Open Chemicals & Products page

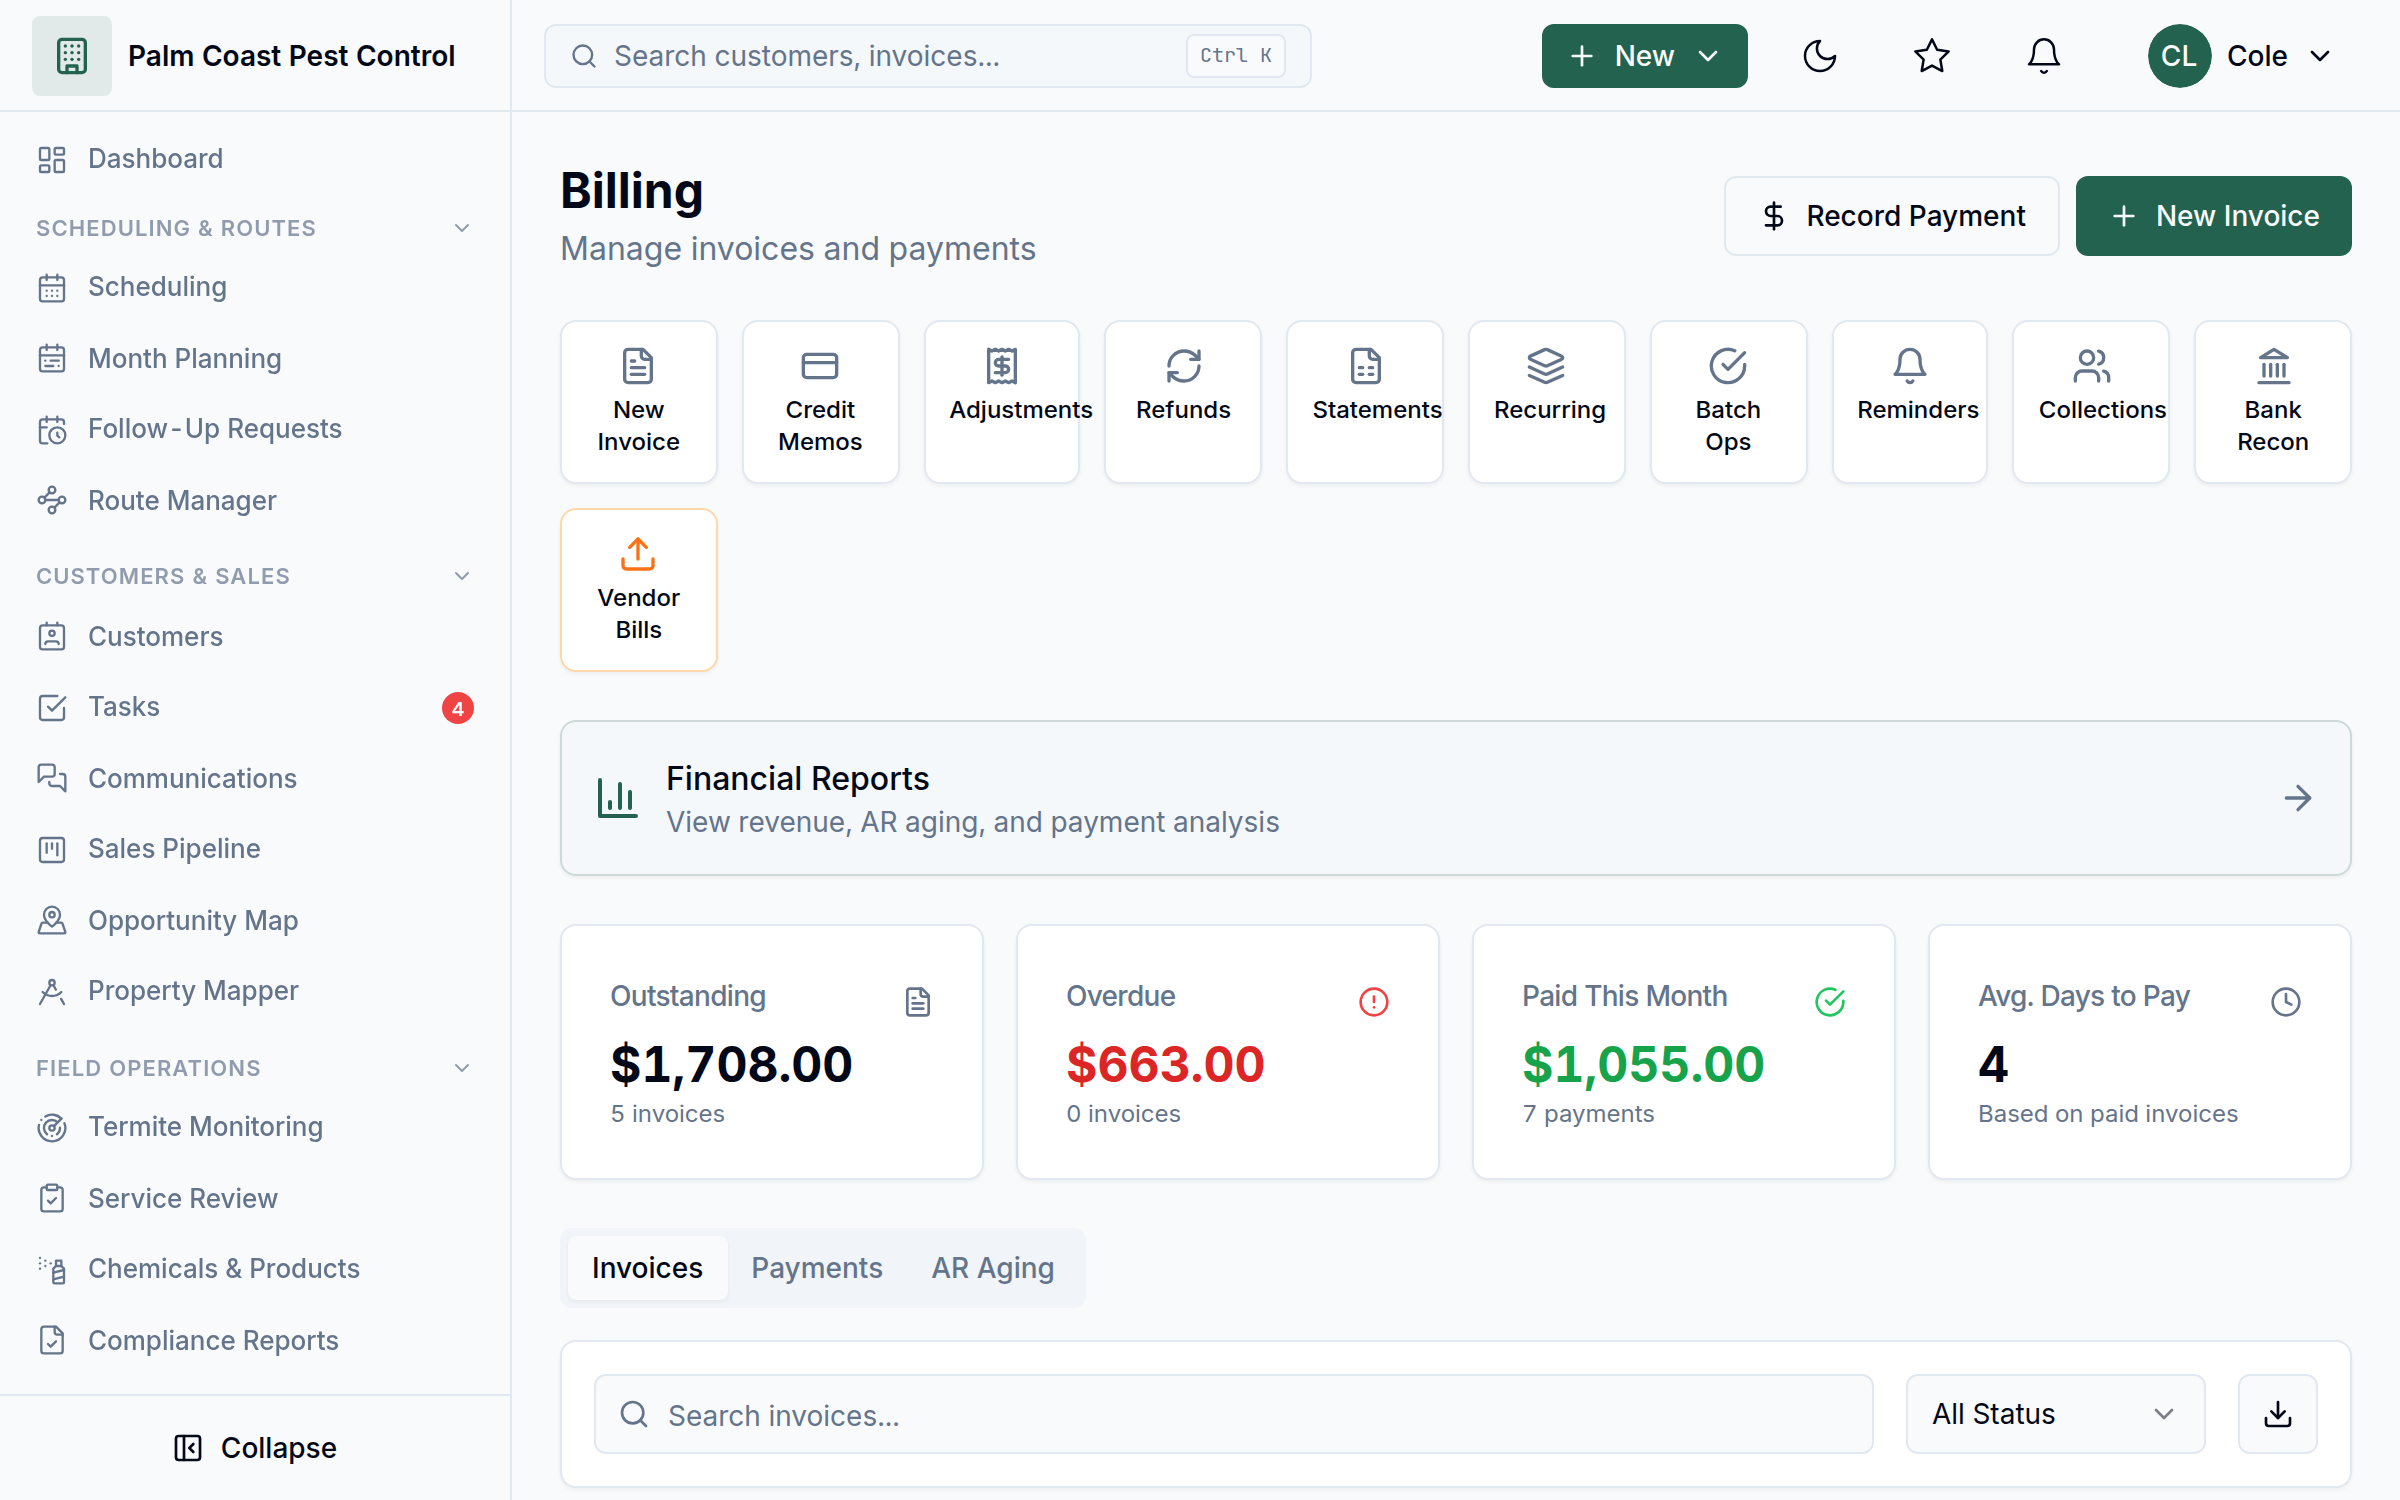(255, 1269)
